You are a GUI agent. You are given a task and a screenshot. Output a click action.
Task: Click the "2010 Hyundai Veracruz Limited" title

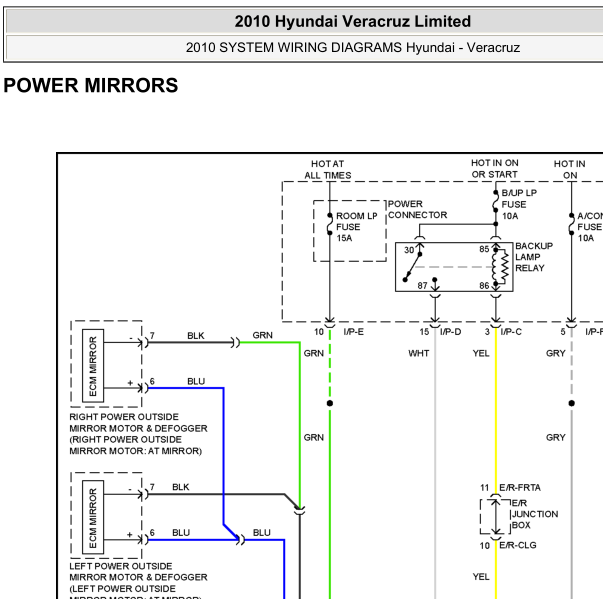353,21
